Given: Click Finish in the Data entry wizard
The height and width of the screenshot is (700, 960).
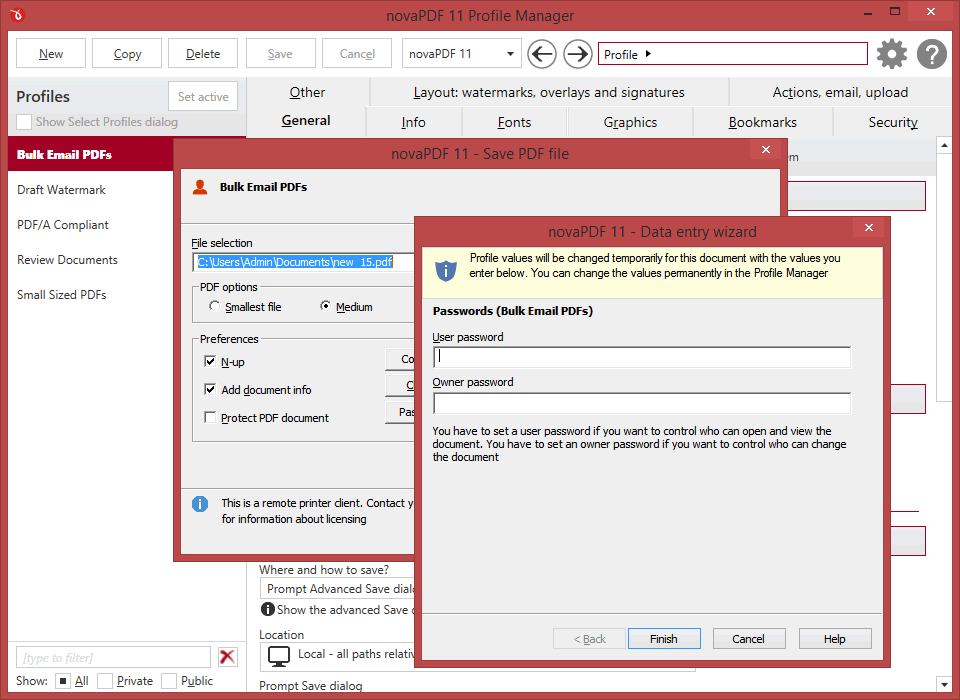Looking at the screenshot, I should pyautogui.click(x=664, y=639).
